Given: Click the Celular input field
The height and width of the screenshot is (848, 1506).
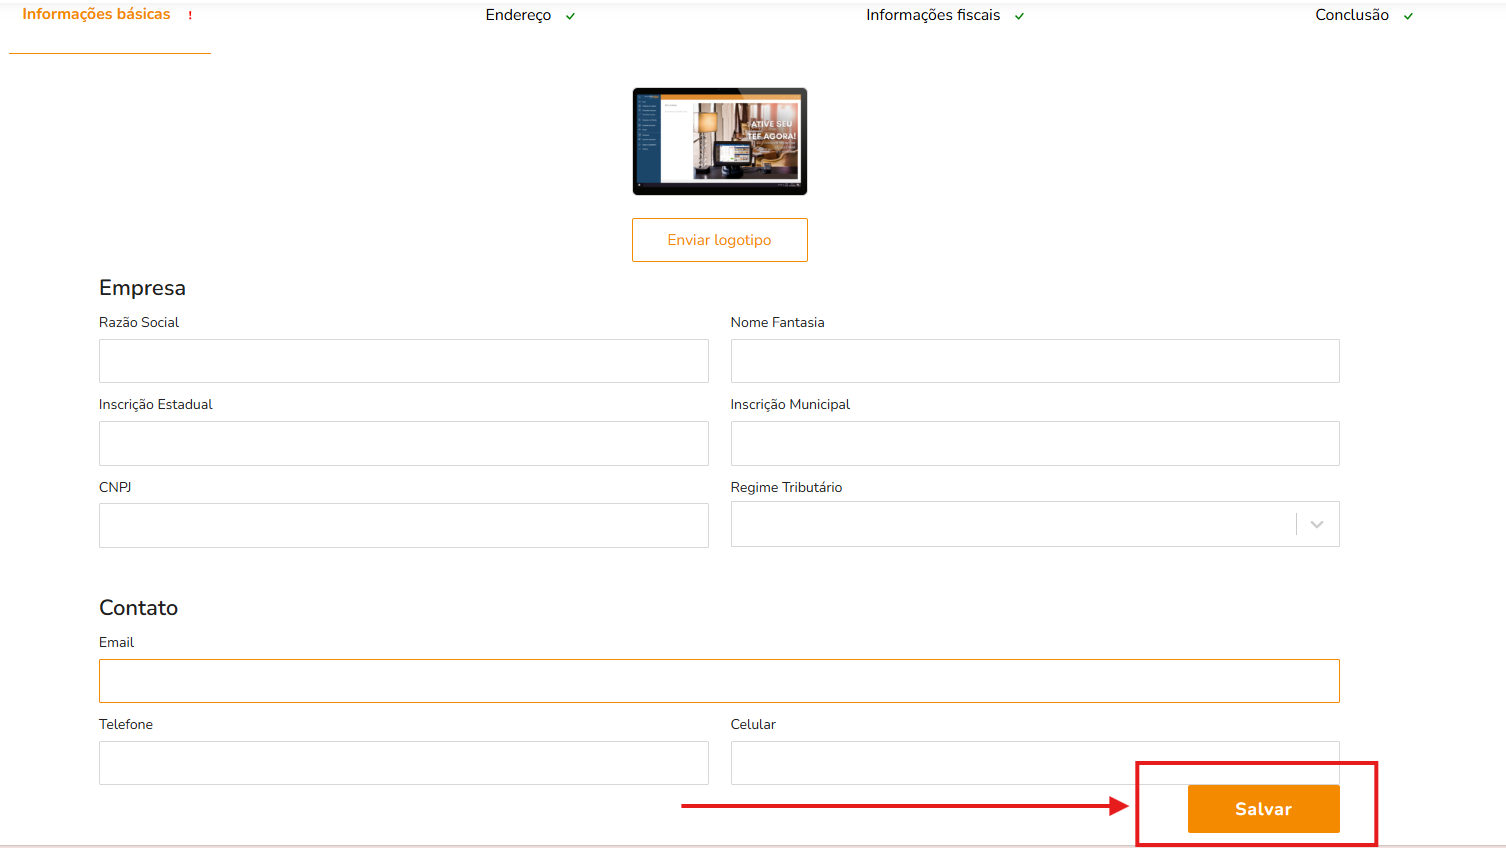Looking at the screenshot, I should pyautogui.click(x=1035, y=763).
